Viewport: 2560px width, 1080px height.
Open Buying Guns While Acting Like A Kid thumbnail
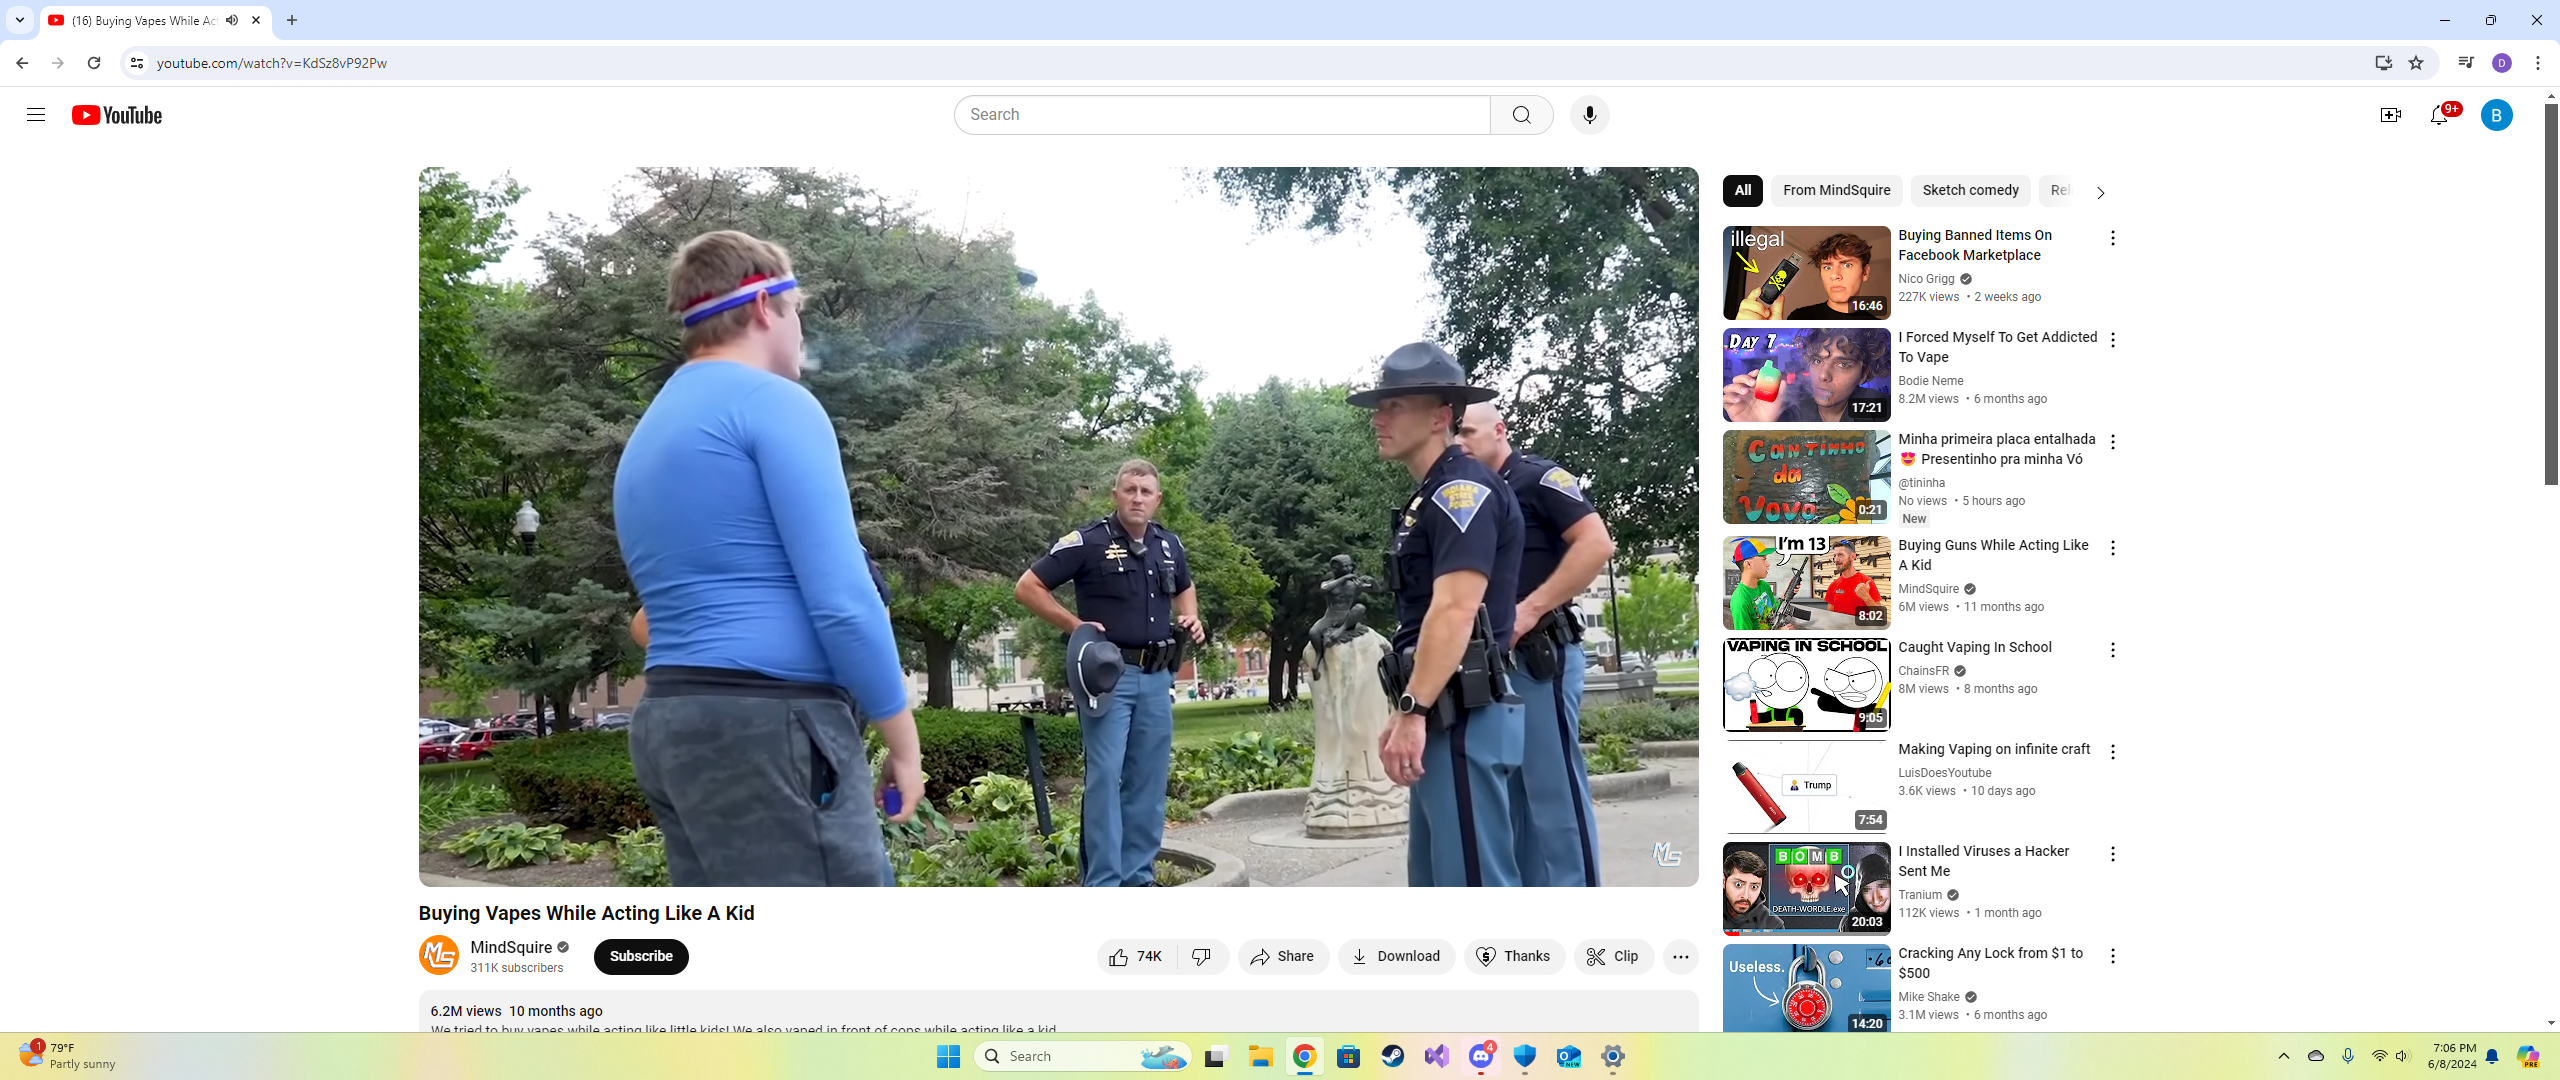pyautogui.click(x=1806, y=582)
